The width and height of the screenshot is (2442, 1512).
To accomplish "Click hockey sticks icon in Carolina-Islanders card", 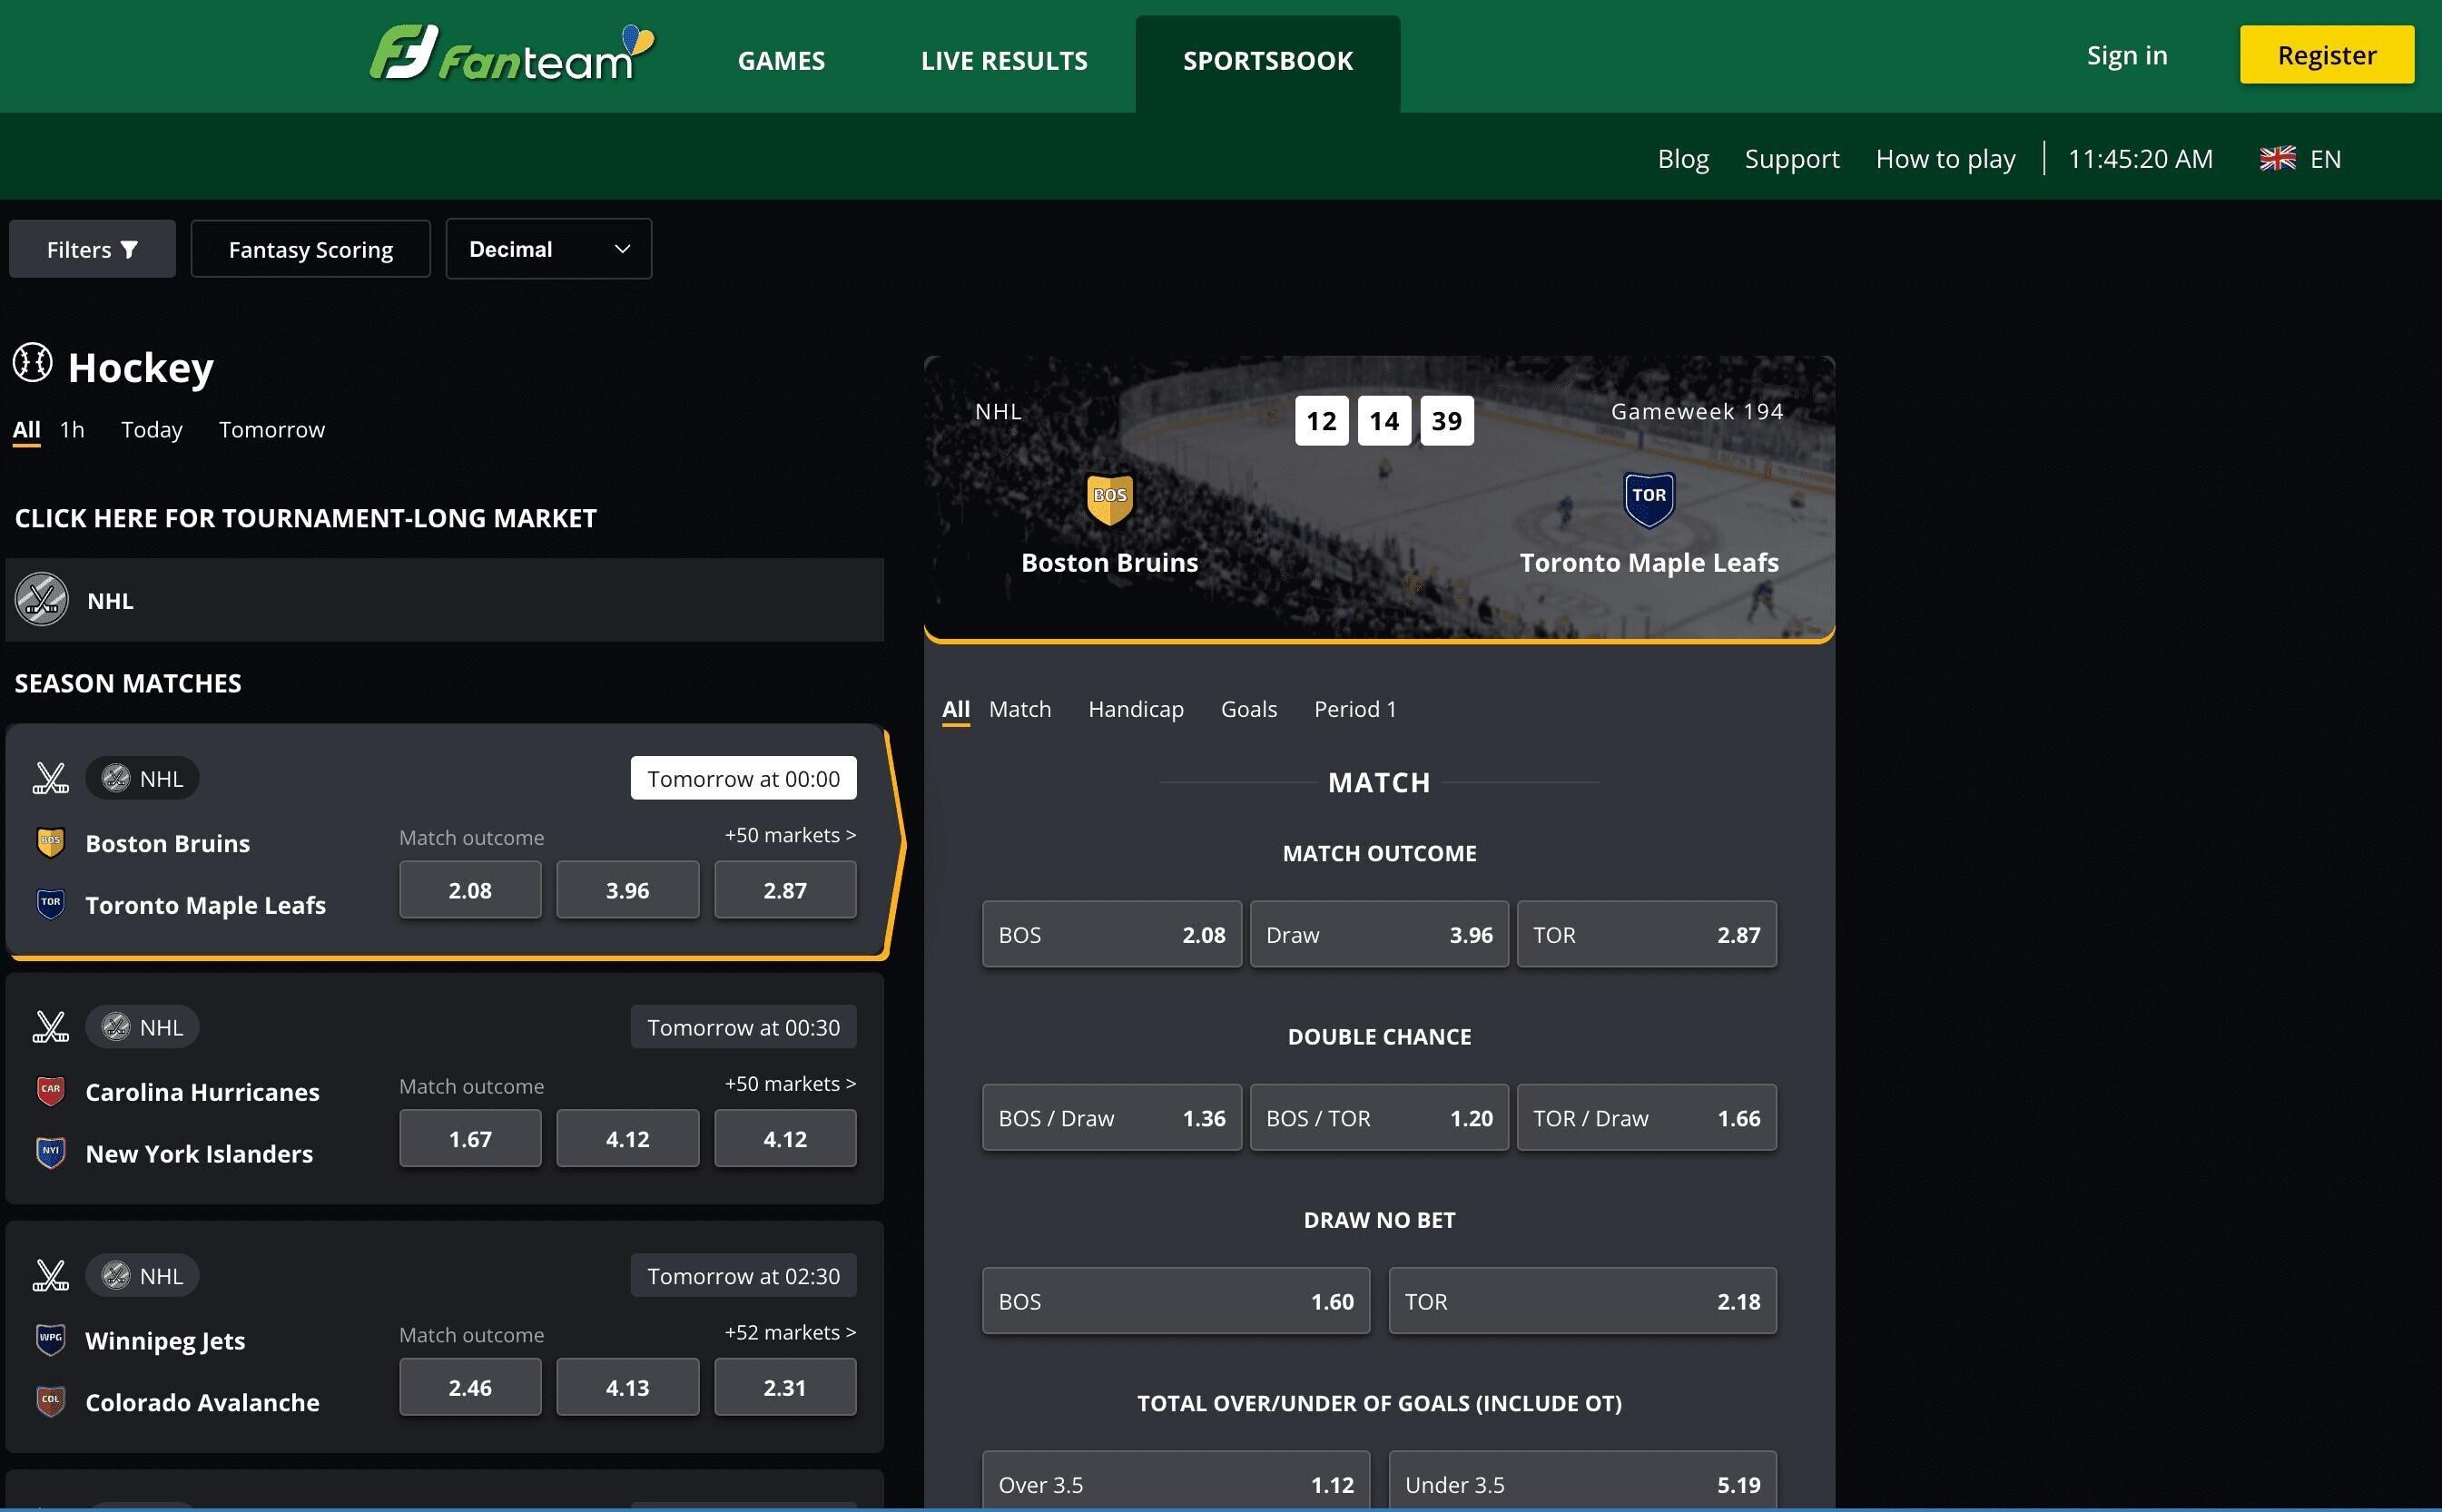I will pyautogui.click(x=50, y=1027).
